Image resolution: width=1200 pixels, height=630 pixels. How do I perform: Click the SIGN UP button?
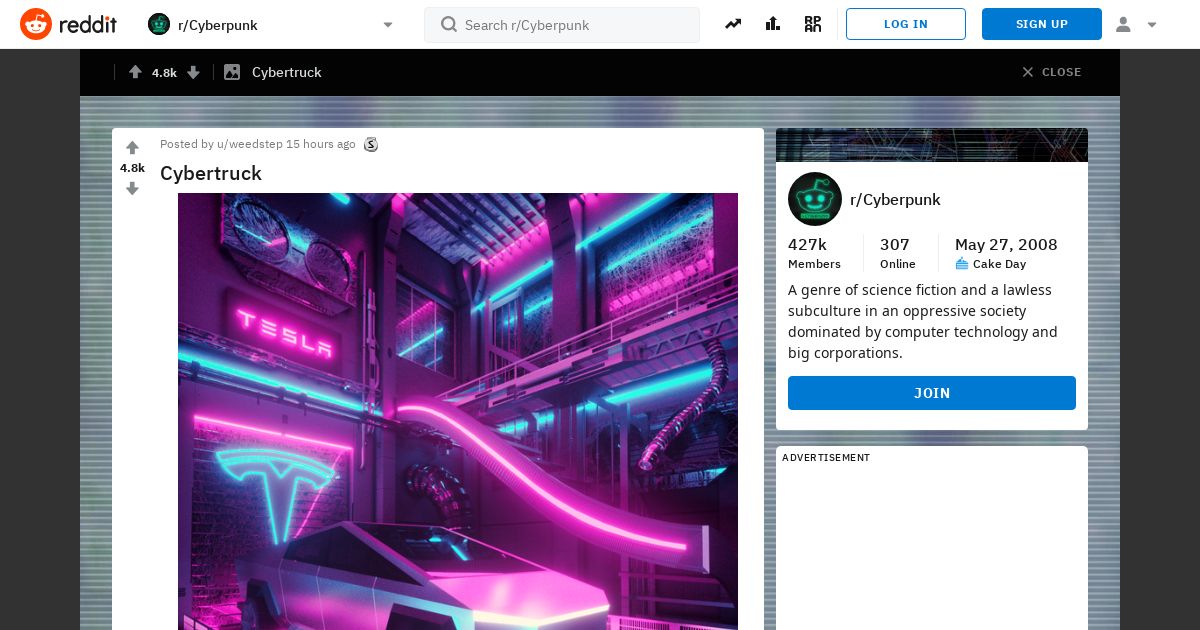pyautogui.click(x=1042, y=24)
